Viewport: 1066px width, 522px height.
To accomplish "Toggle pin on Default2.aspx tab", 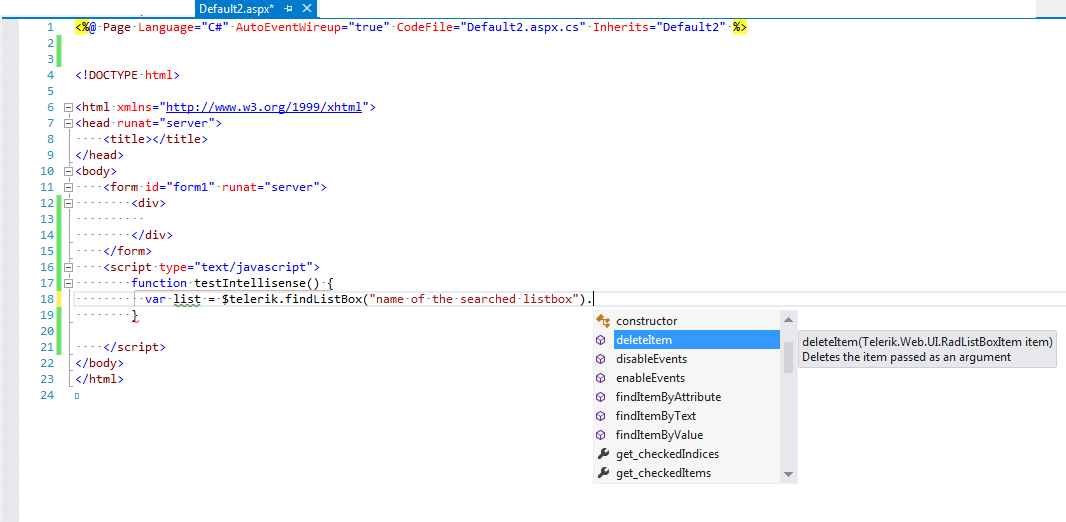I will [x=289, y=9].
